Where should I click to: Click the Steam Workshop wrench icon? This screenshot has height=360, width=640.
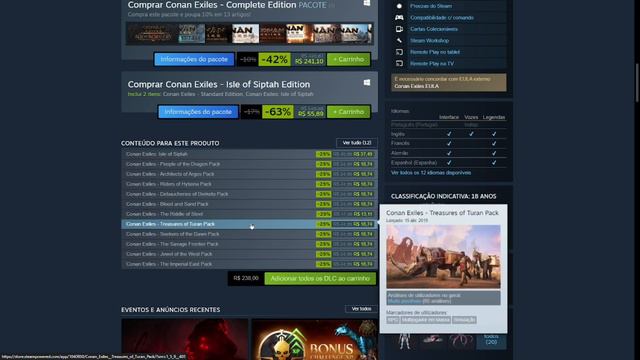[x=399, y=40]
